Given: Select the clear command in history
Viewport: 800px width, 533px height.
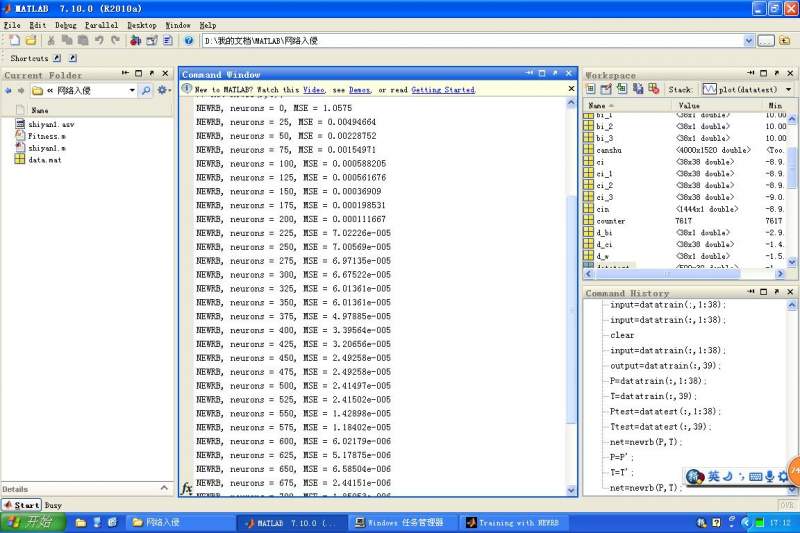Looking at the screenshot, I should click(x=622, y=336).
